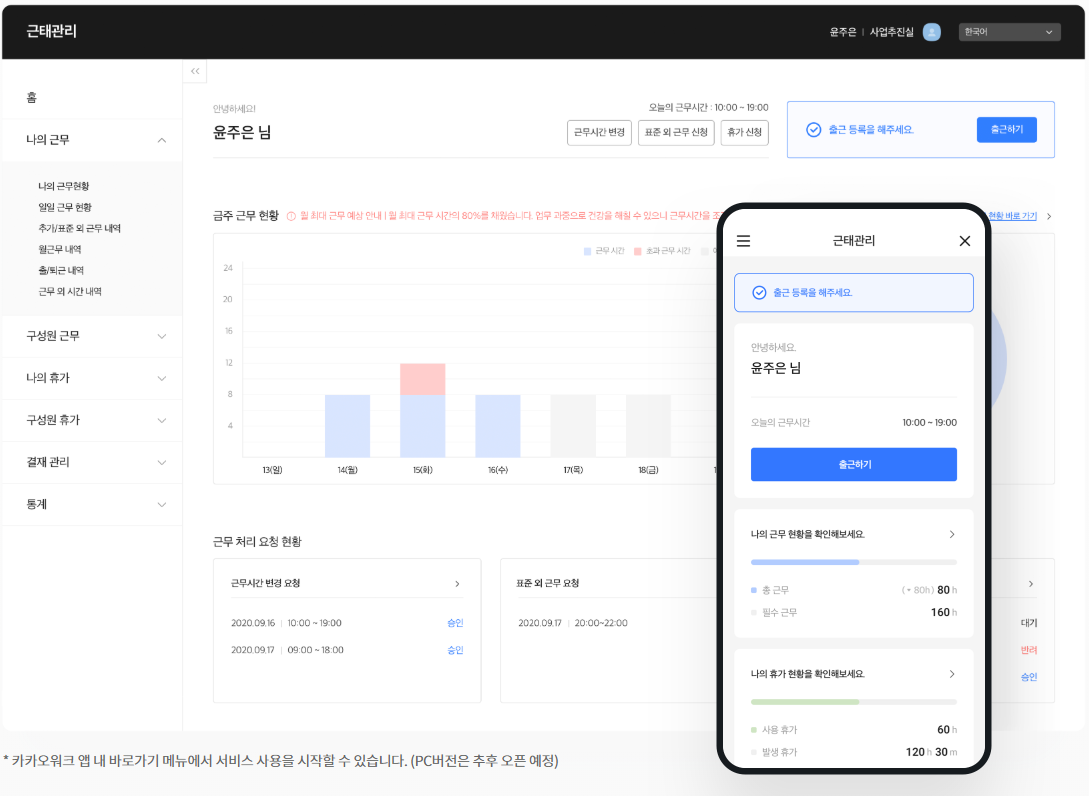Open mobile 나의 근무 현황 arrow
This screenshot has height=796, width=1089.
(951, 534)
